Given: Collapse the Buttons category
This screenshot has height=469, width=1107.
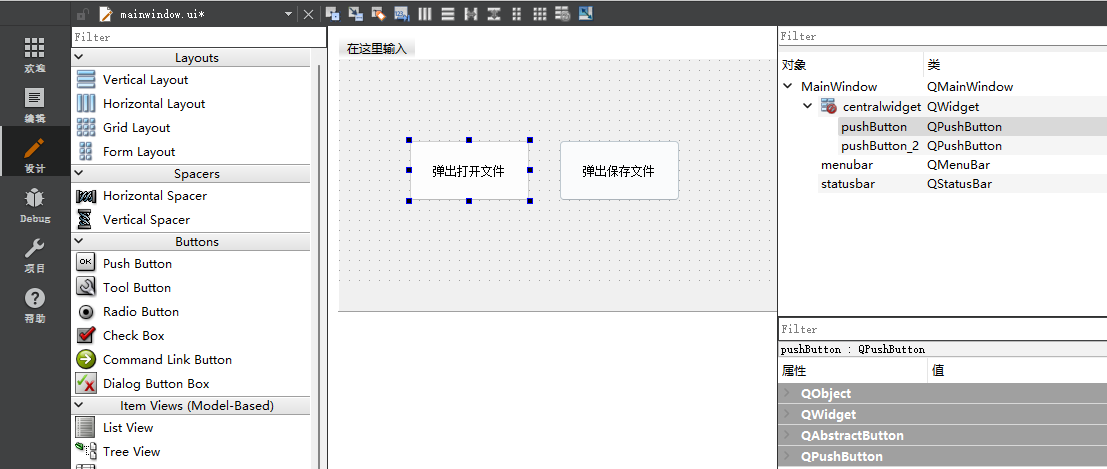Looking at the screenshot, I should 79,241.
